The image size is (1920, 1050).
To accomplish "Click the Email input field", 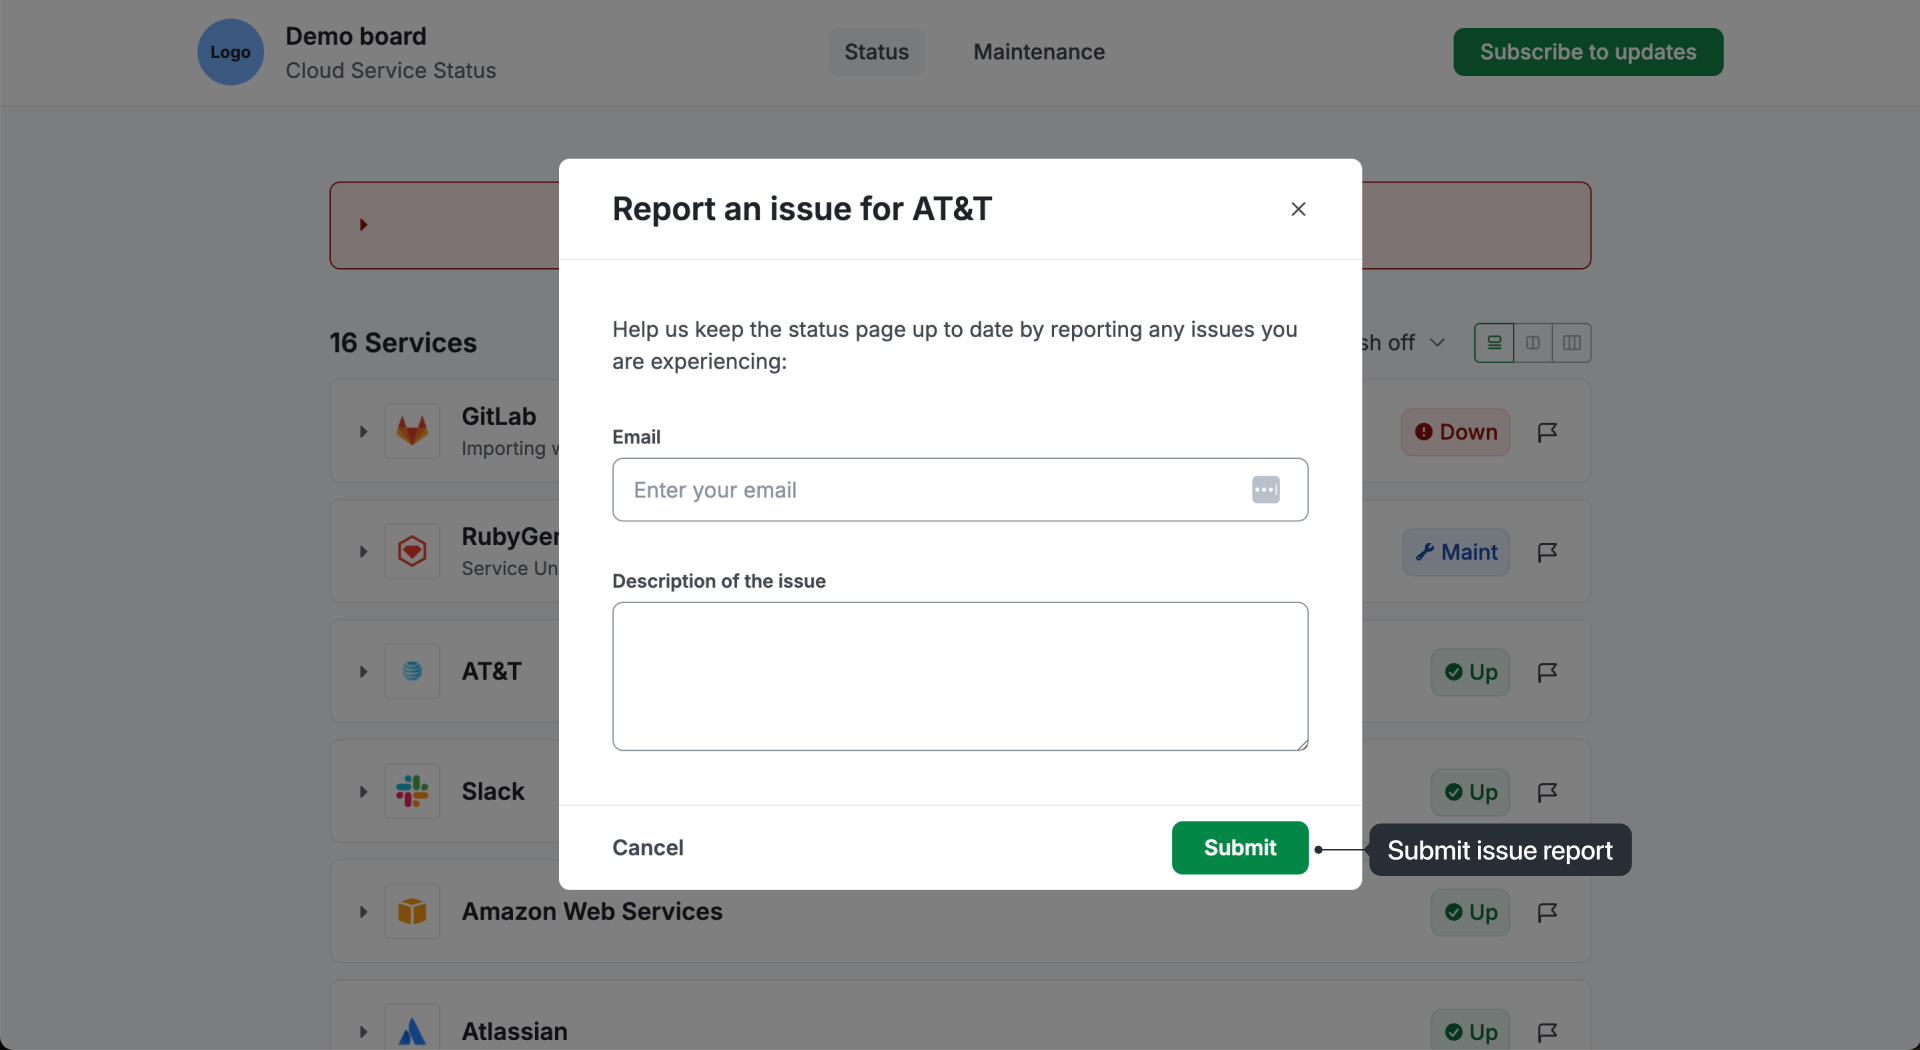I will click(960, 490).
